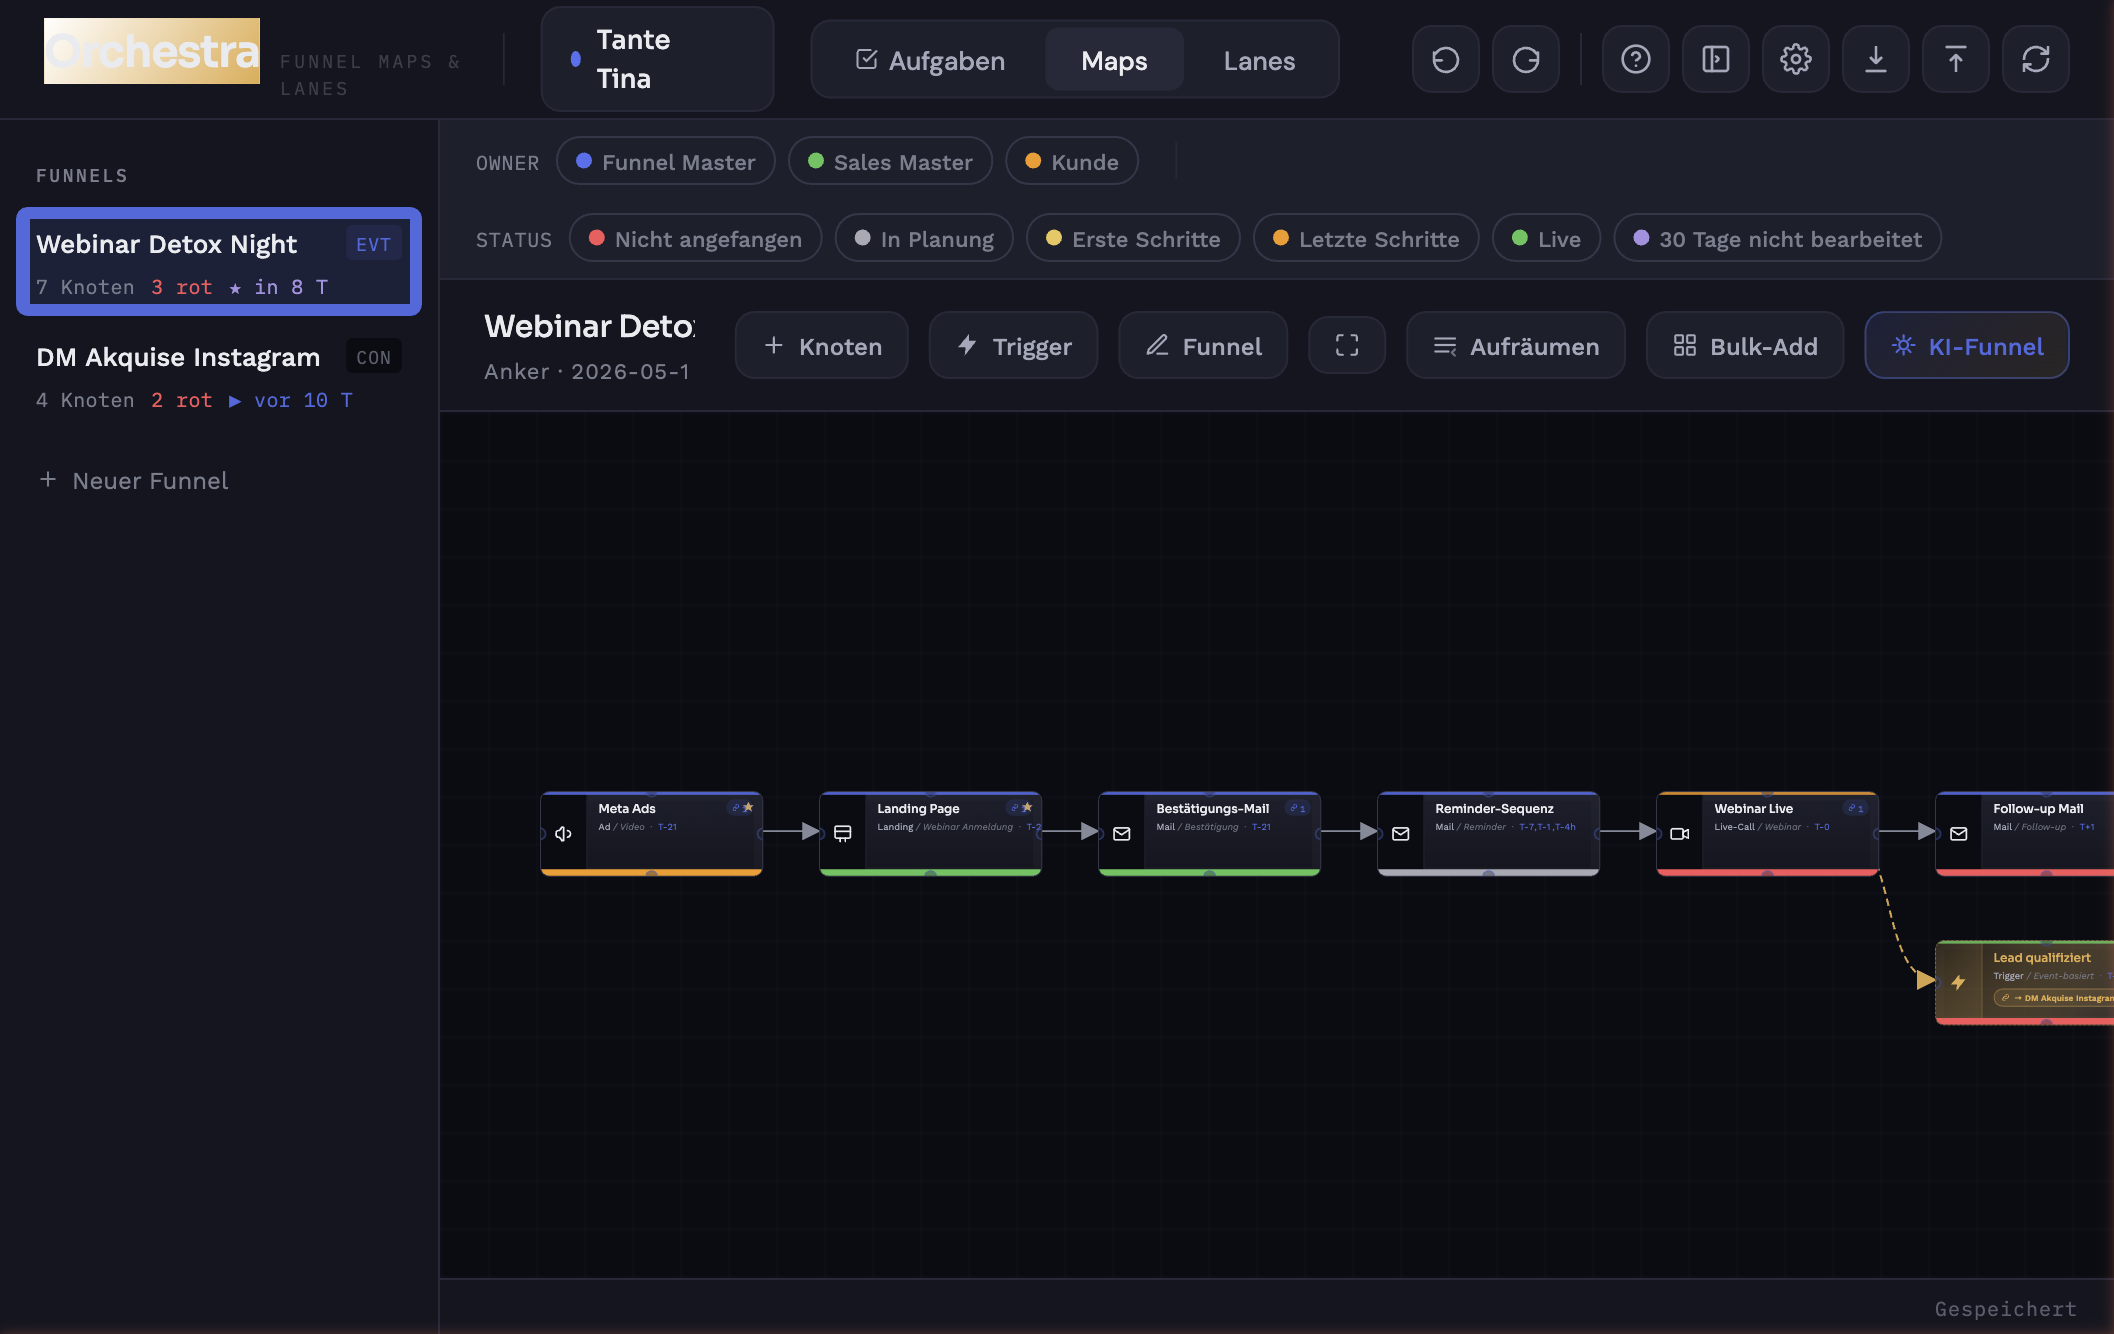Click the mail icon on Reminder-Sequenz node
The height and width of the screenshot is (1334, 2114).
tap(1400, 834)
